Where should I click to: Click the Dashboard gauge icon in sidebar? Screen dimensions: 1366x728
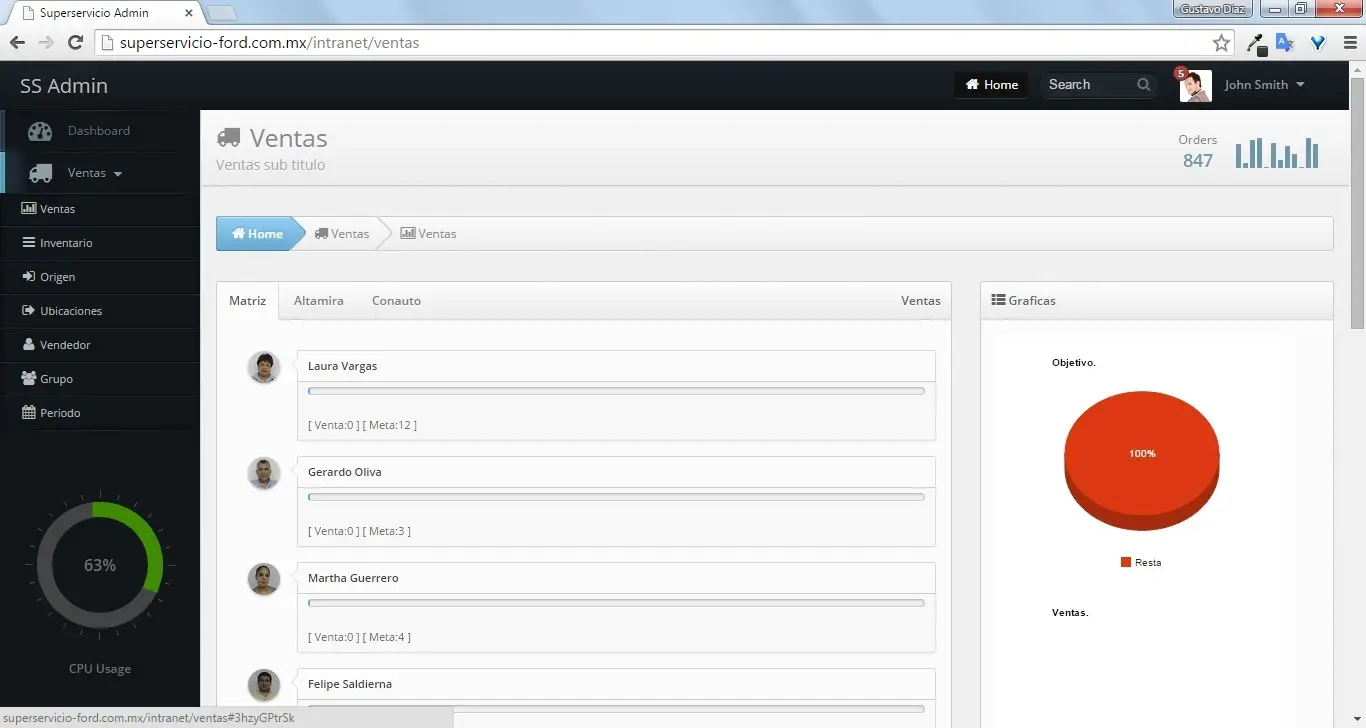coord(40,131)
